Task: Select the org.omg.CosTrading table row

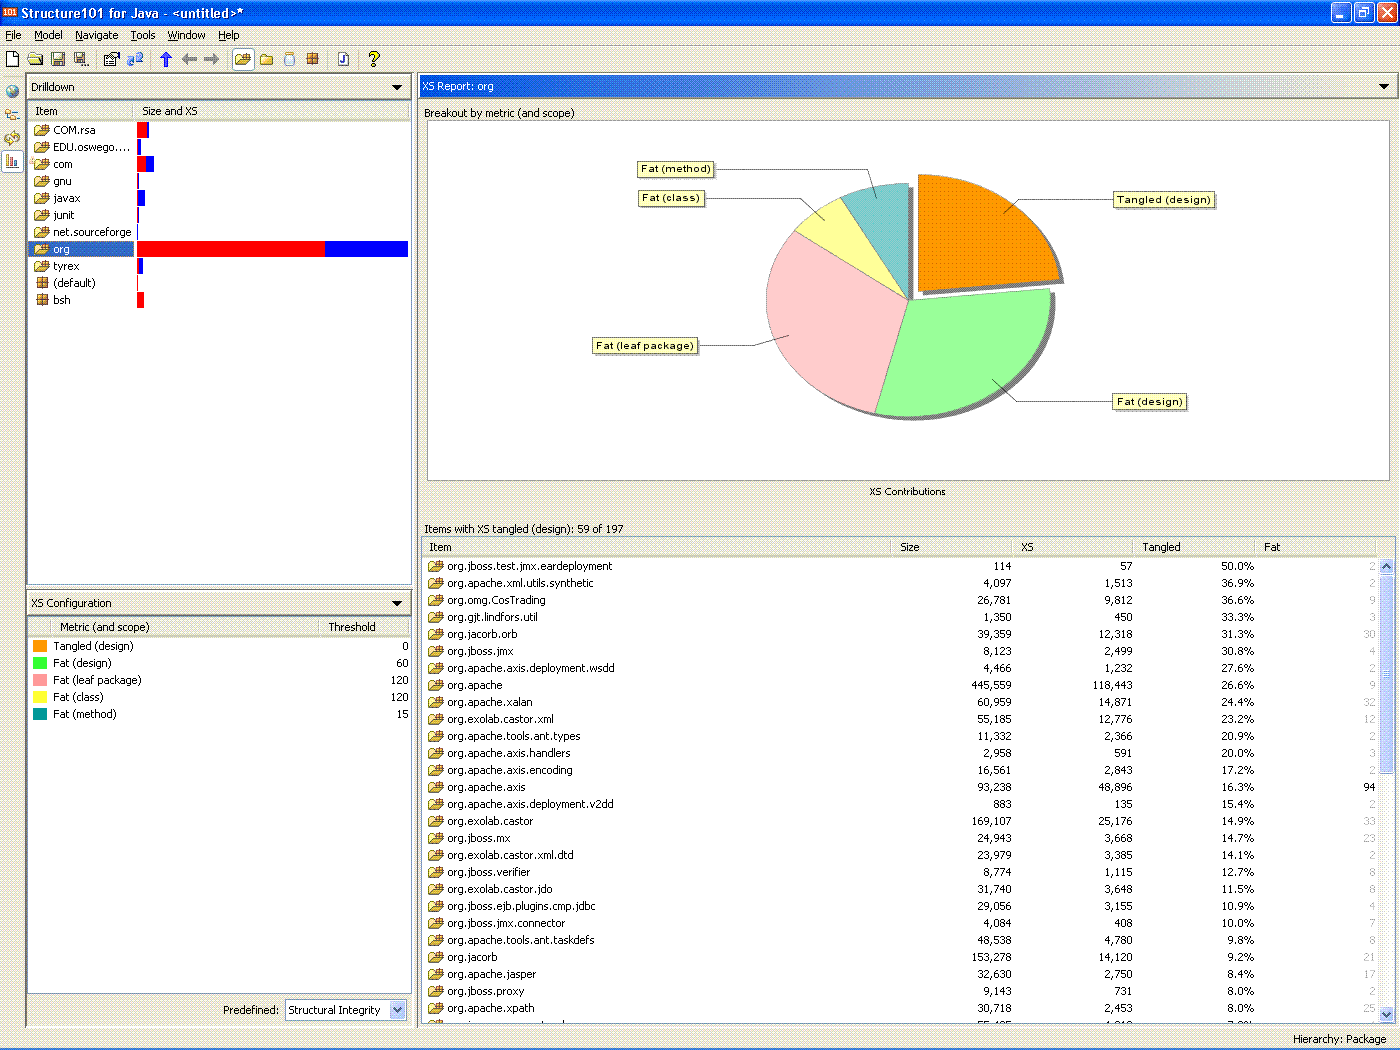Action: pos(901,600)
